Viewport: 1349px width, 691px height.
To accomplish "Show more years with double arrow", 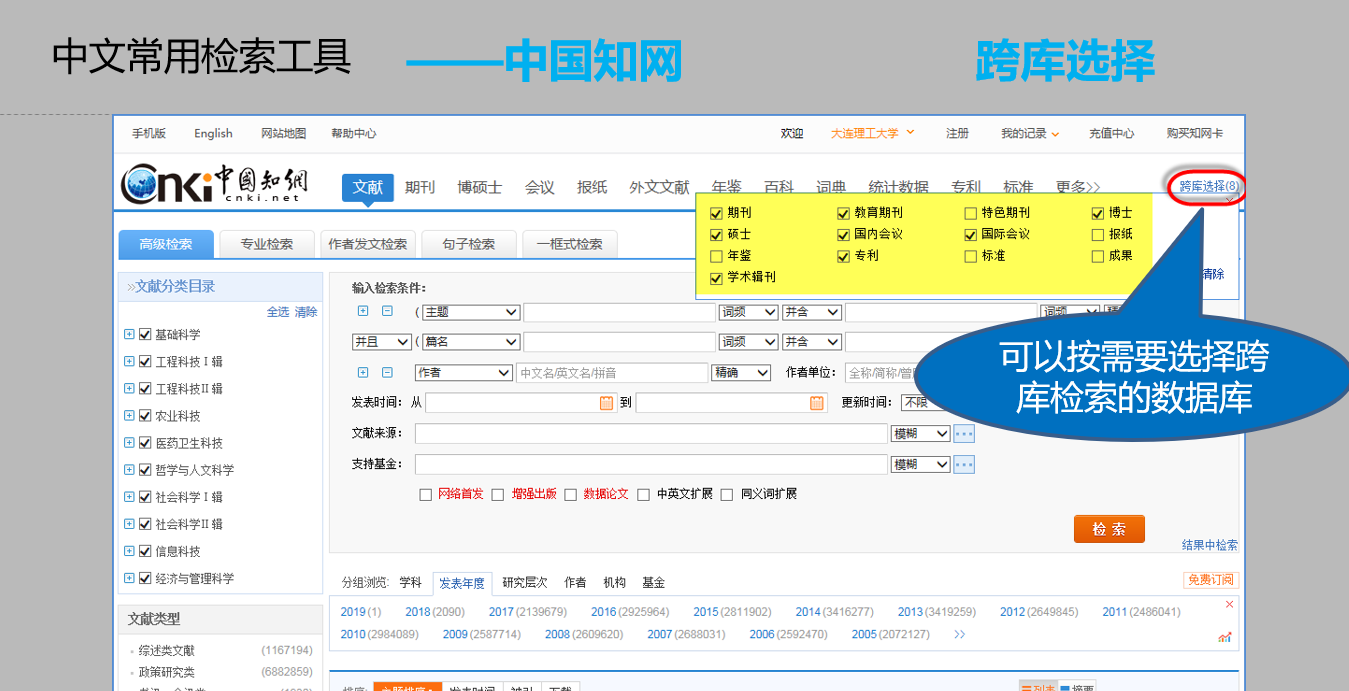I will point(960,634).
